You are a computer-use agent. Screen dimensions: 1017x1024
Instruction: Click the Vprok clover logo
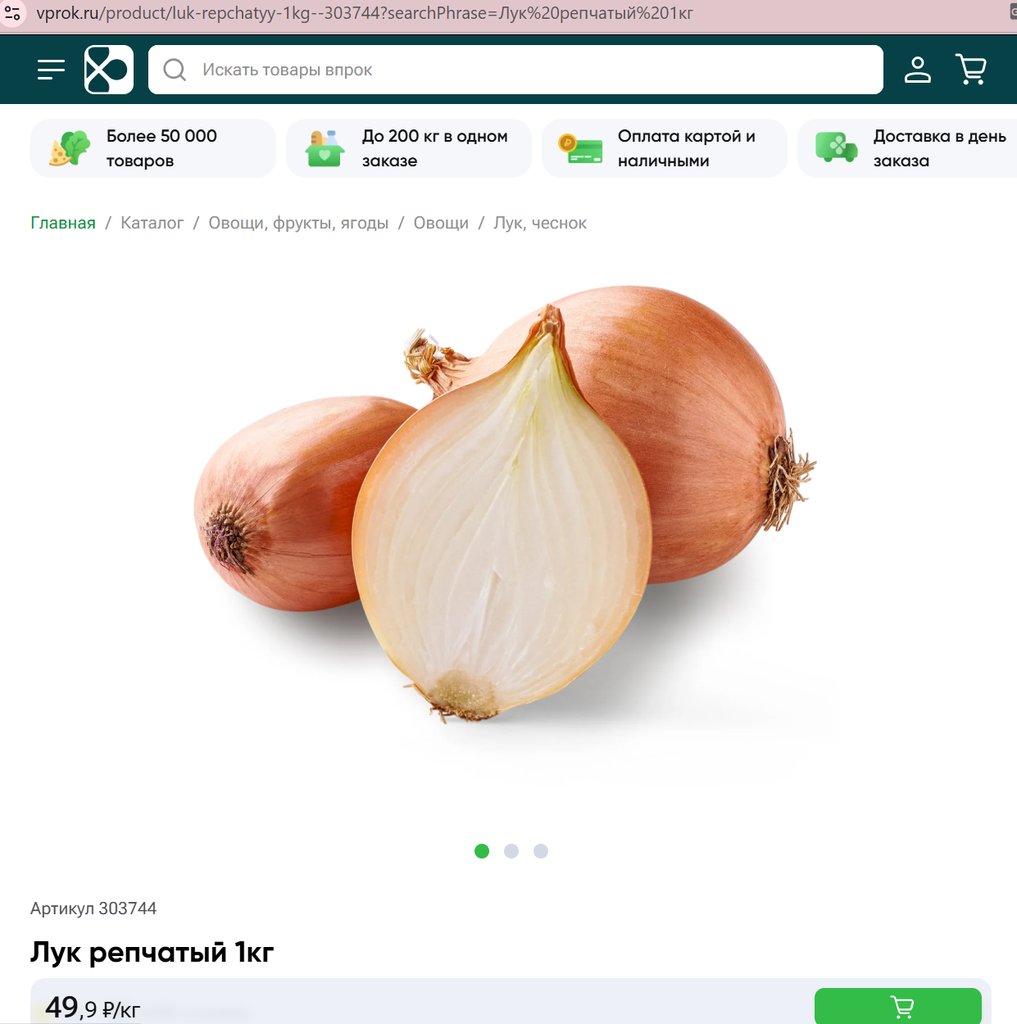click(x=109, y=69)
